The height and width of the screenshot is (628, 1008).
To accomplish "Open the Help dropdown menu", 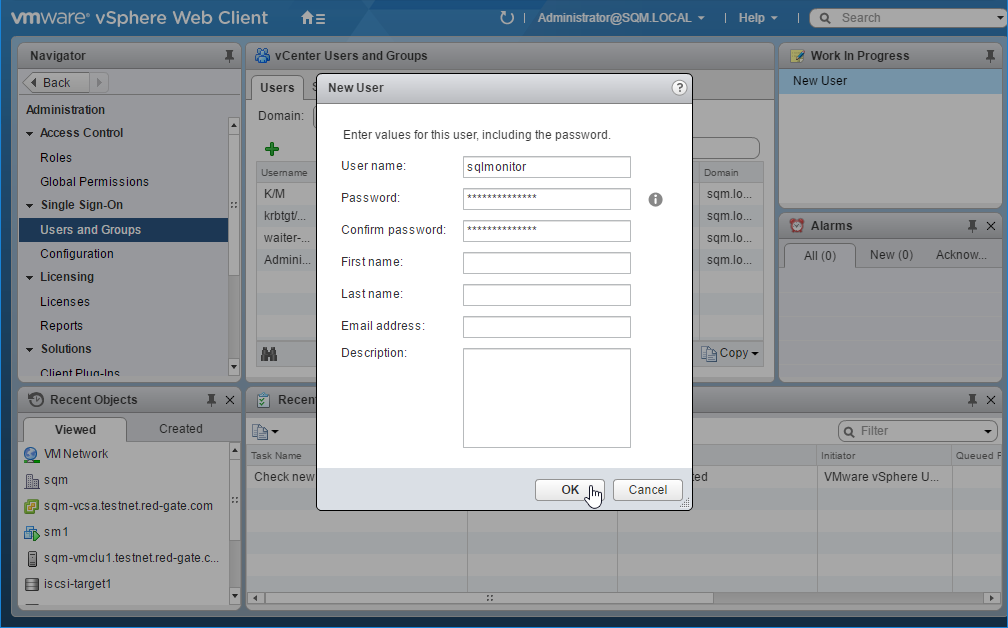I will click(x=758, y=18).
